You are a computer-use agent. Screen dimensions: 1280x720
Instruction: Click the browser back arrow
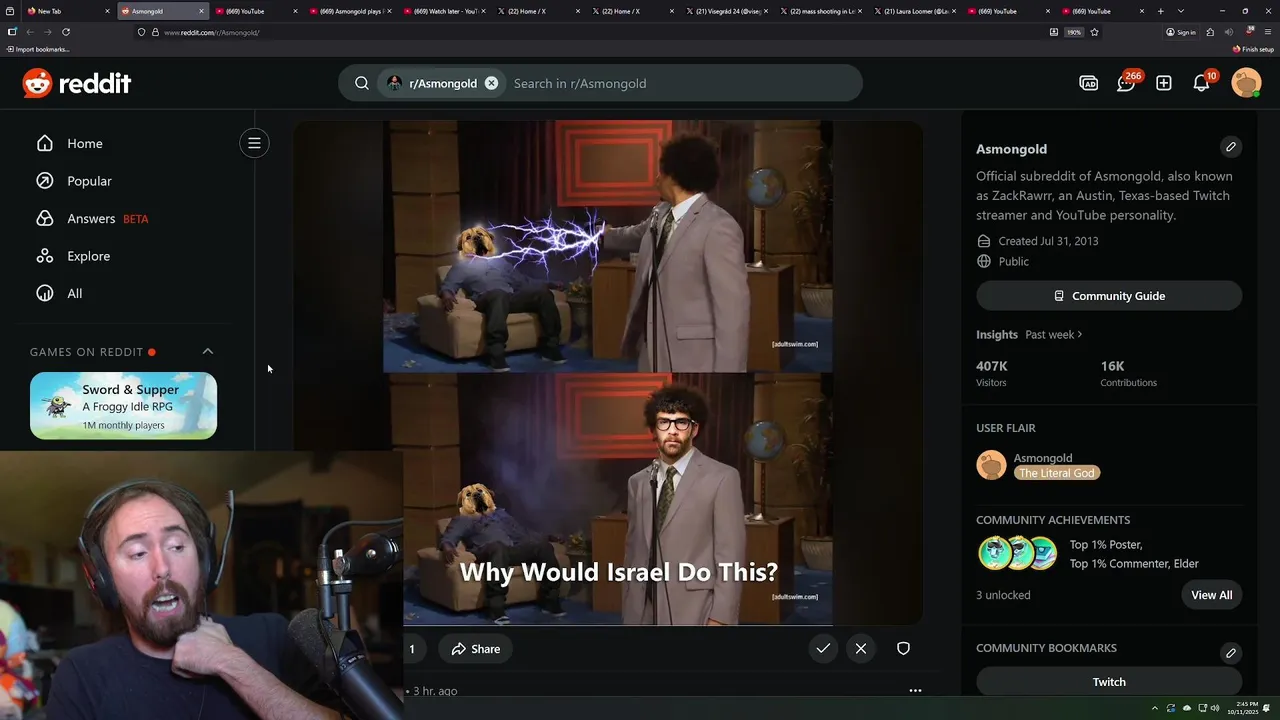tap(29, 32)
